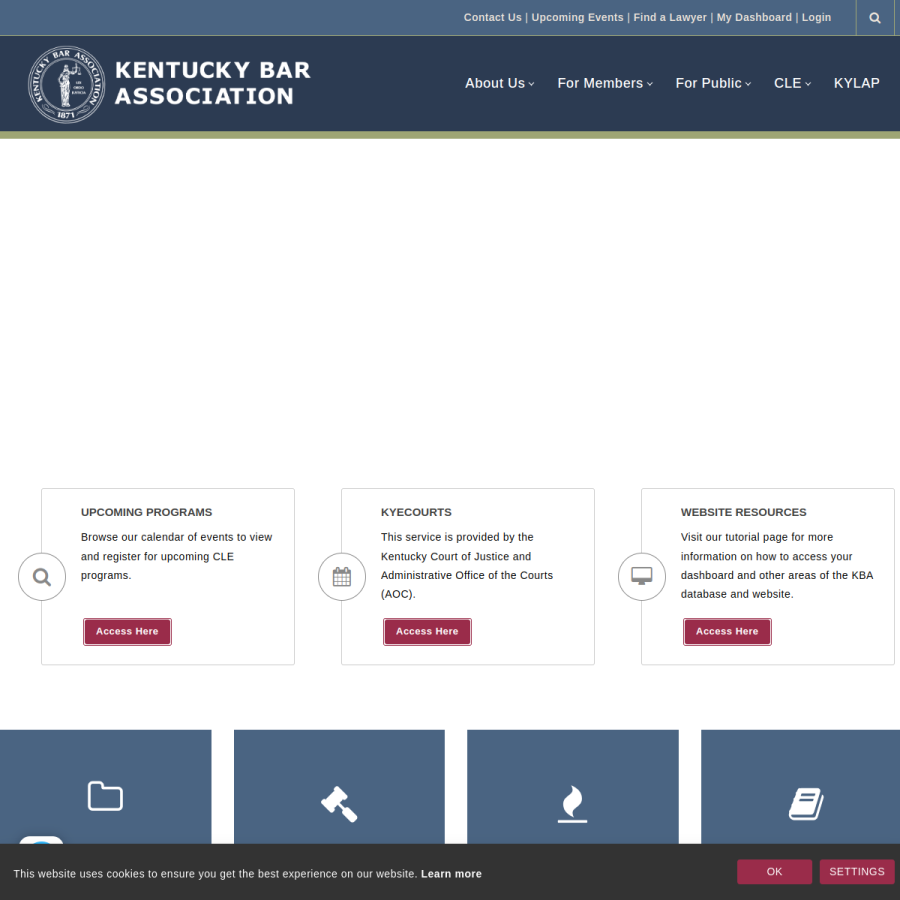Viewport: 900px width, 900px height.
Task: Expand the For Members menu
Action: [x=606, y=83]
